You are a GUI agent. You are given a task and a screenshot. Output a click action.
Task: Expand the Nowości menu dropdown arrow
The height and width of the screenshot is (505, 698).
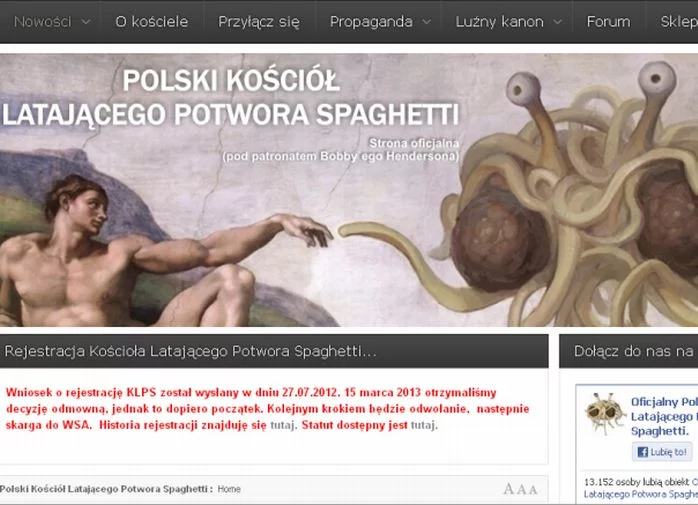[x=85, y=22]
